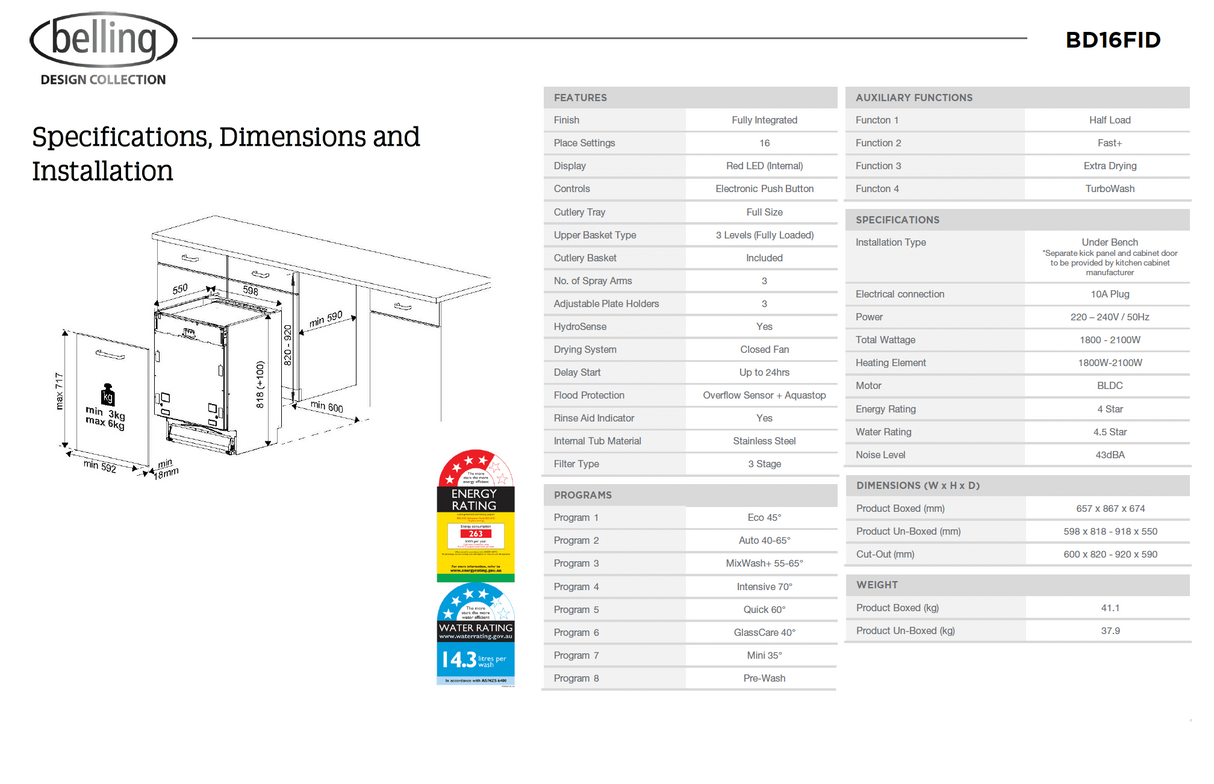The image size is (1214, 784).
Task: Click the DESIGN COLLECTION text under logo
Action: coord(103,80)
